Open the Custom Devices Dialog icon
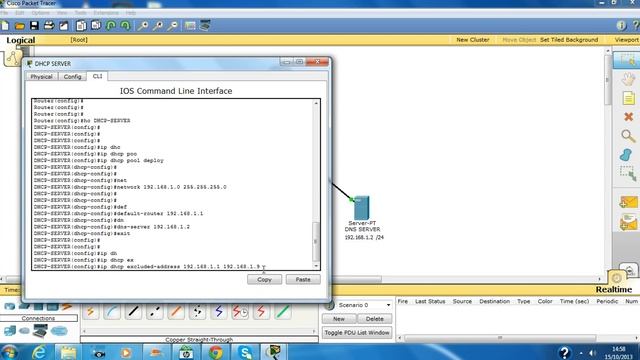640x360 pixels. pos(205,25)
